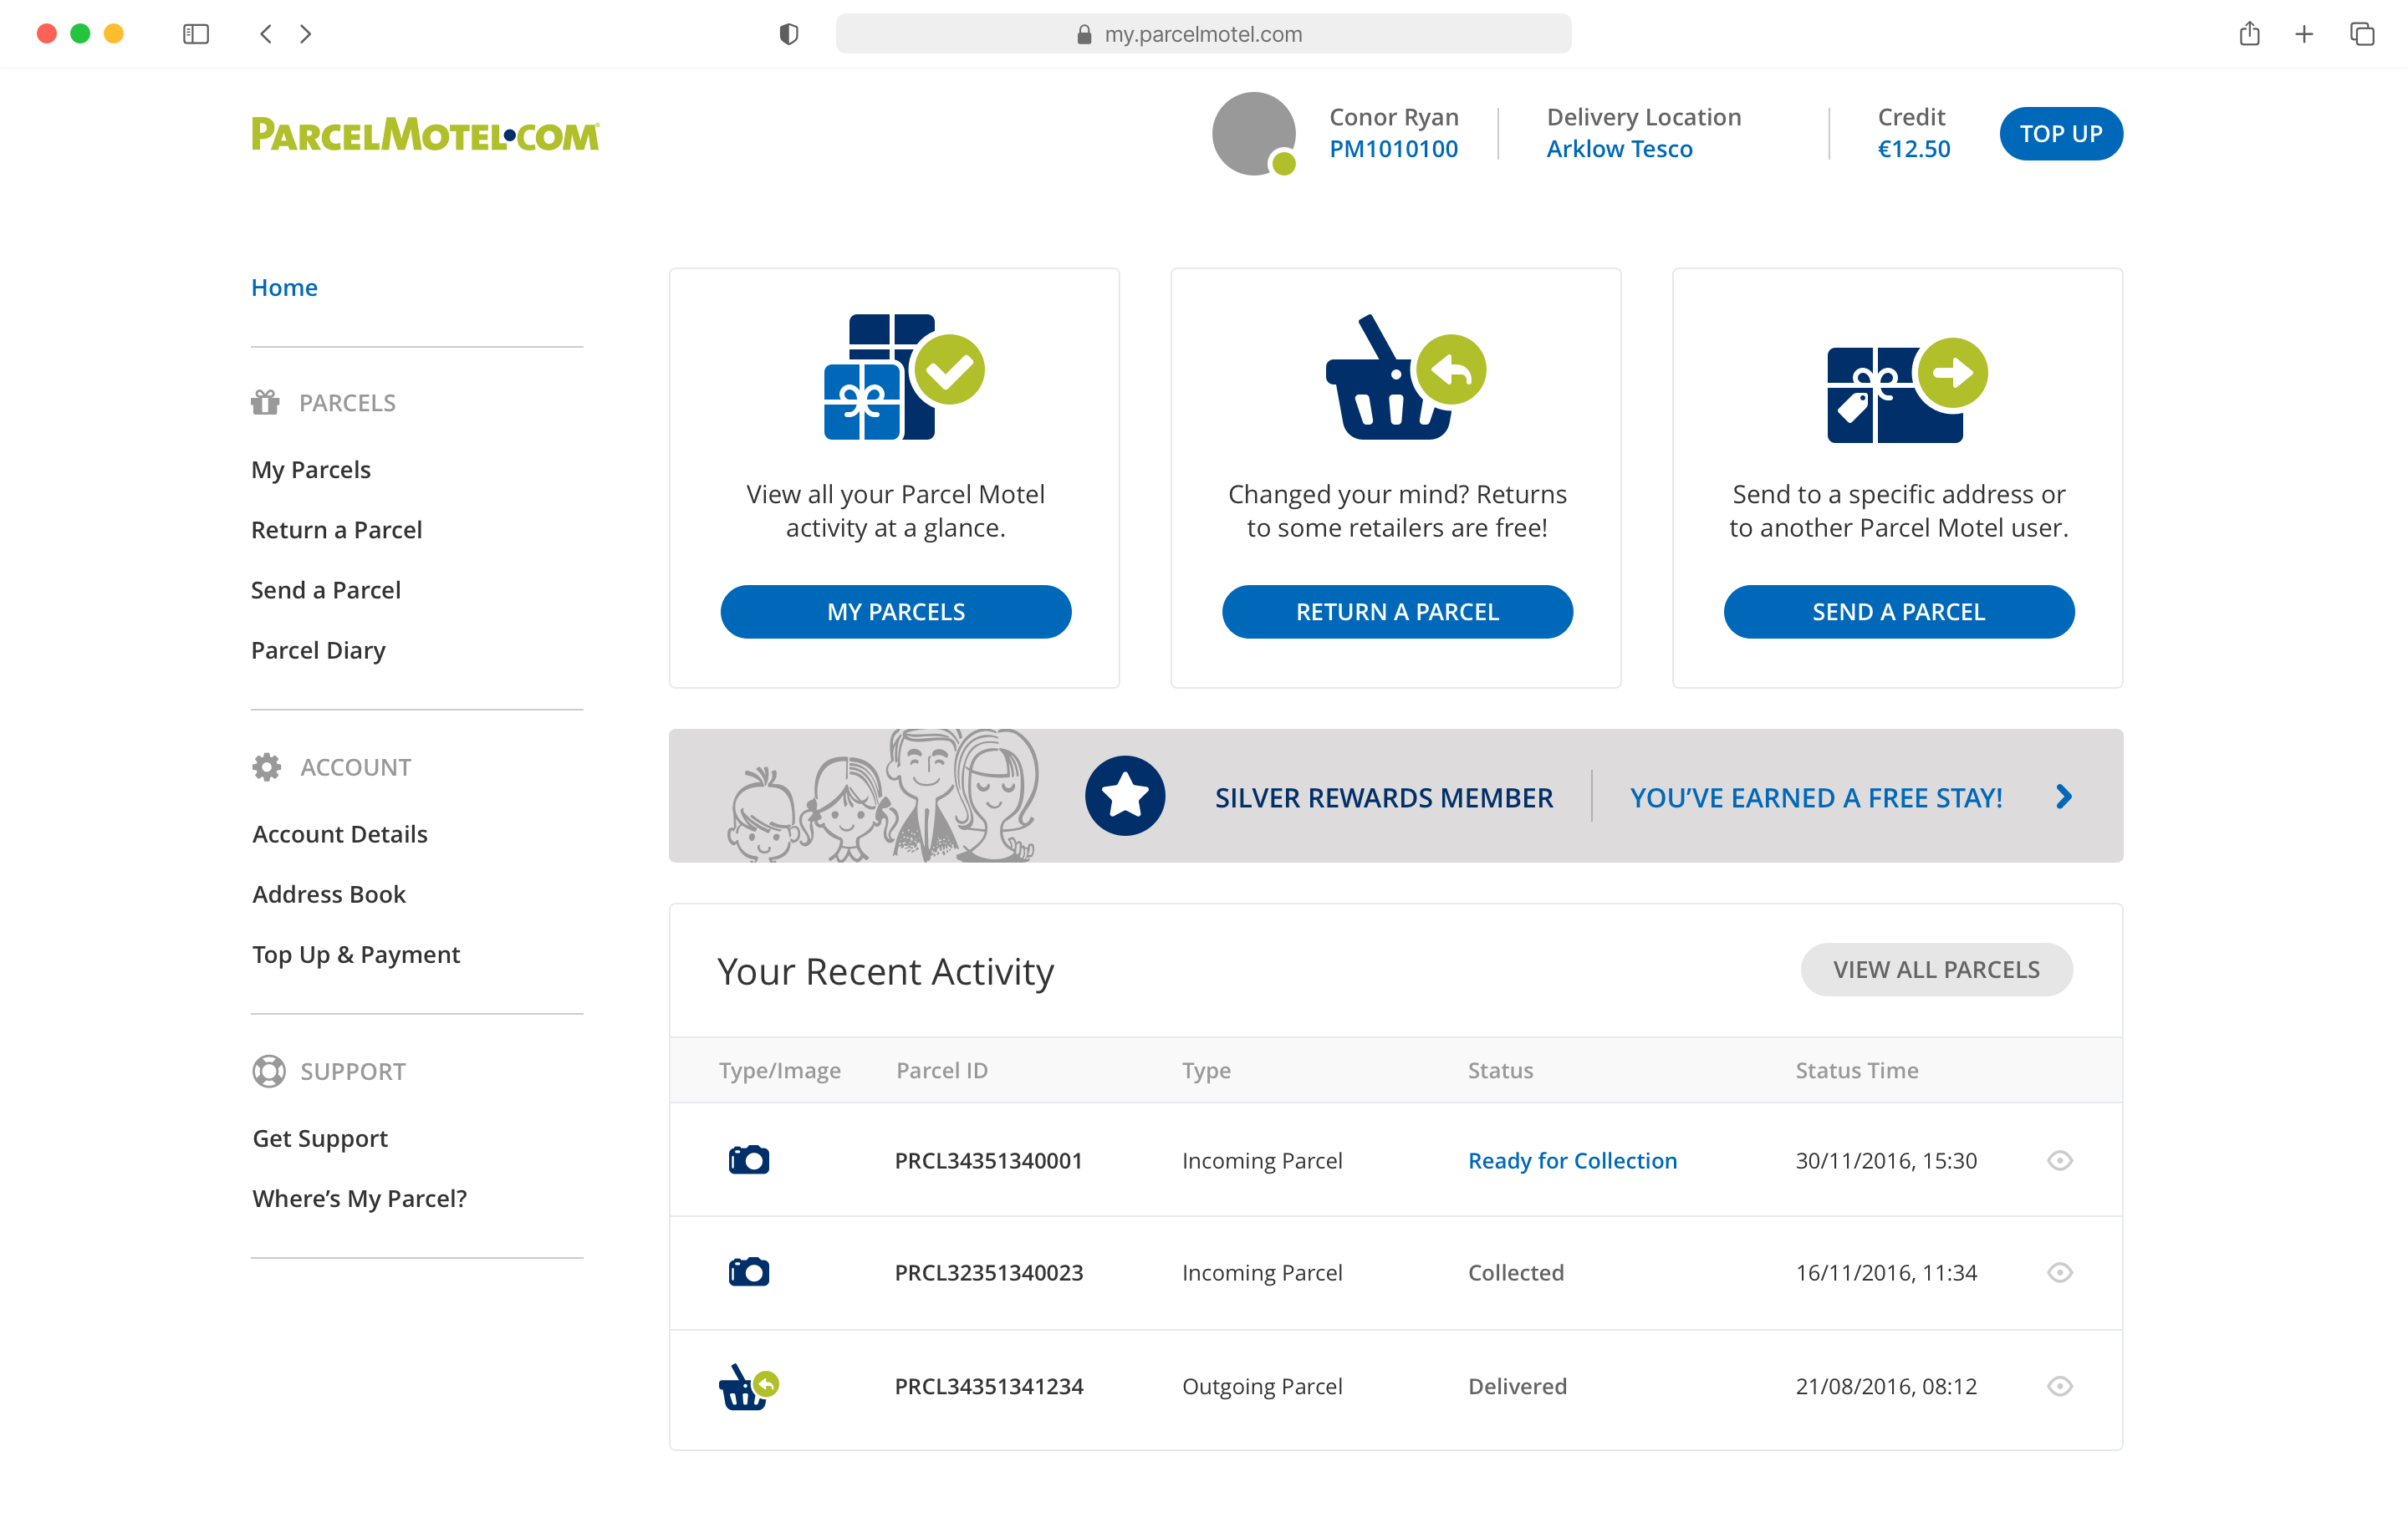Image resolution: width=2408 pixels, height=1538 pixels.
Task: Open Address Book in the sidebar
Action: [x=329, y=894]
